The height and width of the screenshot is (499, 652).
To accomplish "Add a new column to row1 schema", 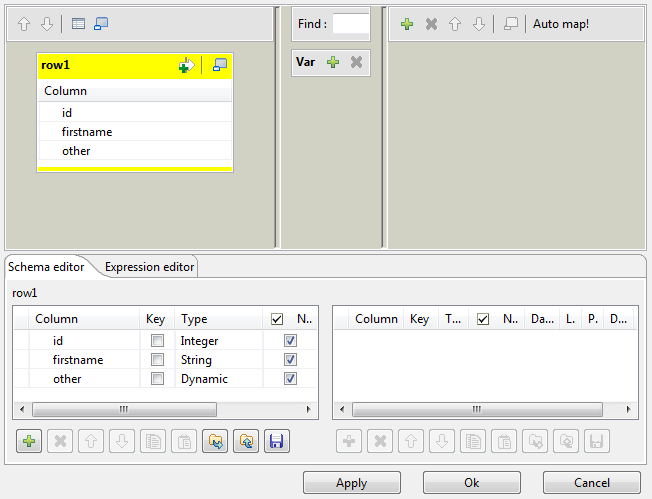I will pos(30,442).
